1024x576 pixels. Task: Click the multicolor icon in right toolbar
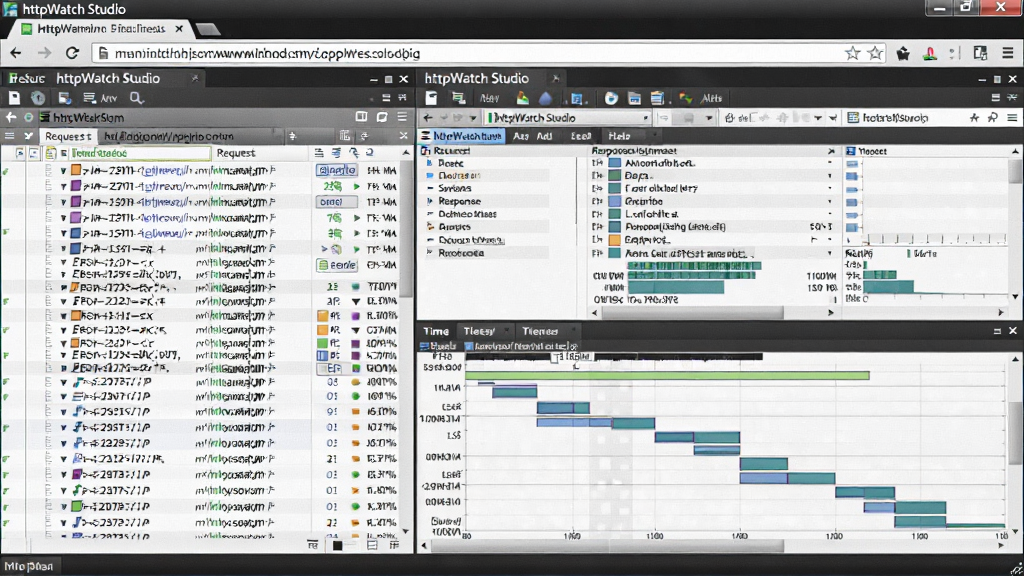tap(685, 98)
